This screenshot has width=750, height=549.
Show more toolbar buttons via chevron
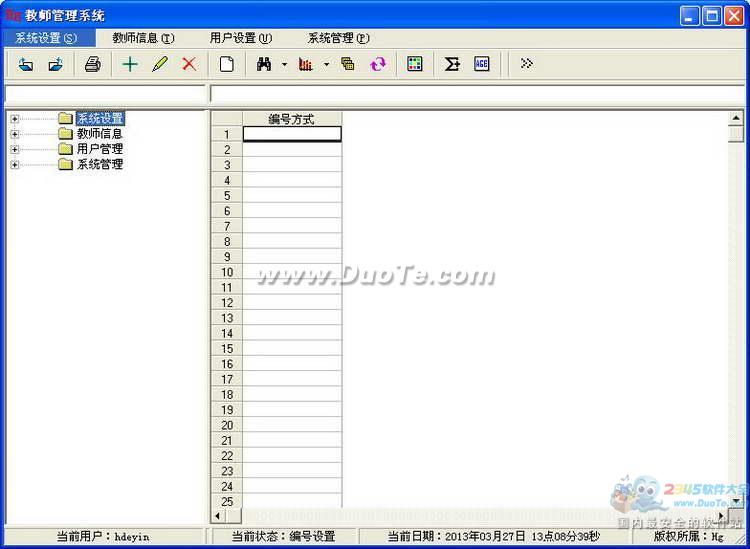pos(527,64)
